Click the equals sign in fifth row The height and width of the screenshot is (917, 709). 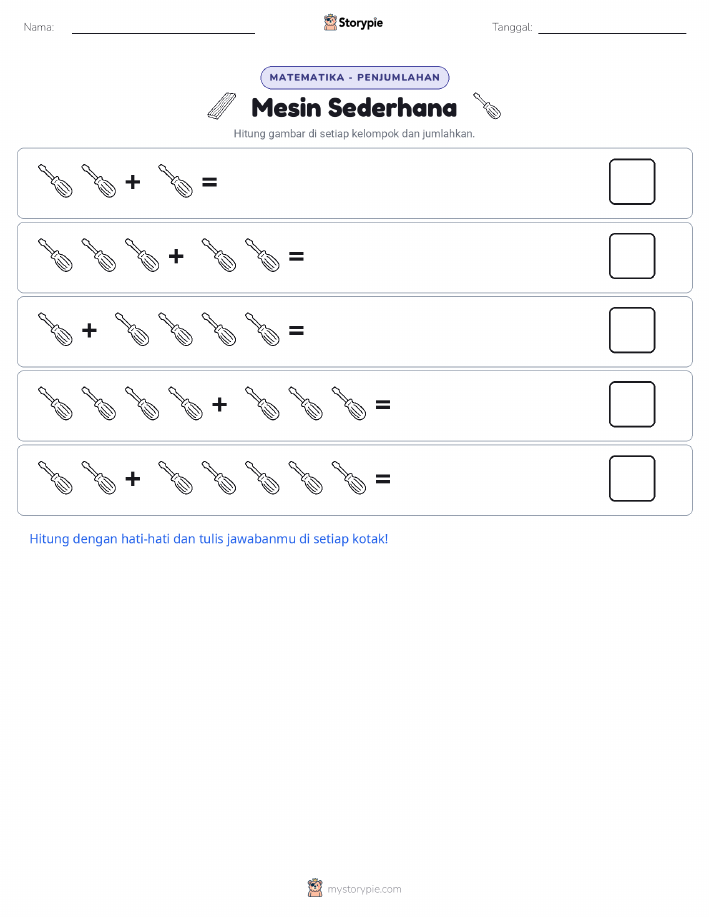tap(383, 479)
